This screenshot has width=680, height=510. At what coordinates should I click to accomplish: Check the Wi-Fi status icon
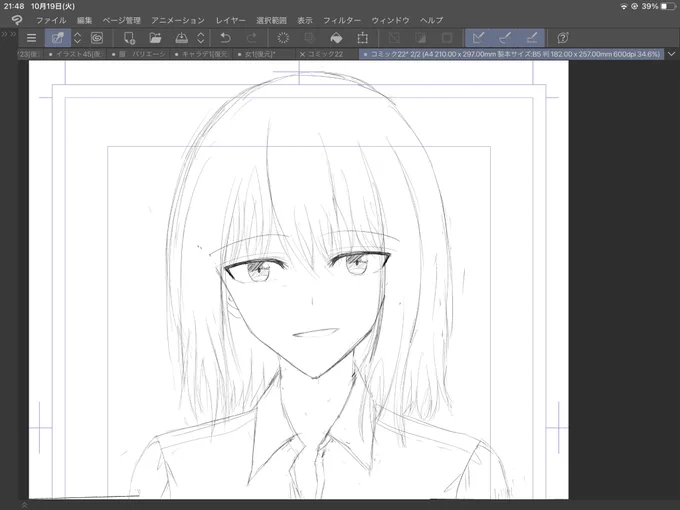click(624, 7)
